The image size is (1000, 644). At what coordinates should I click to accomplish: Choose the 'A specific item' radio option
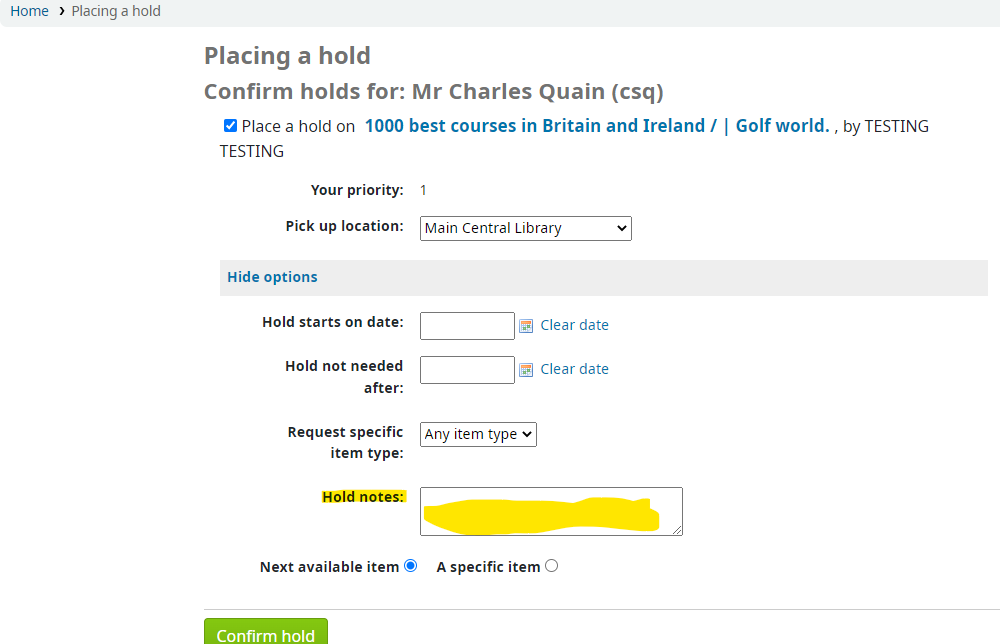[551, 566]
